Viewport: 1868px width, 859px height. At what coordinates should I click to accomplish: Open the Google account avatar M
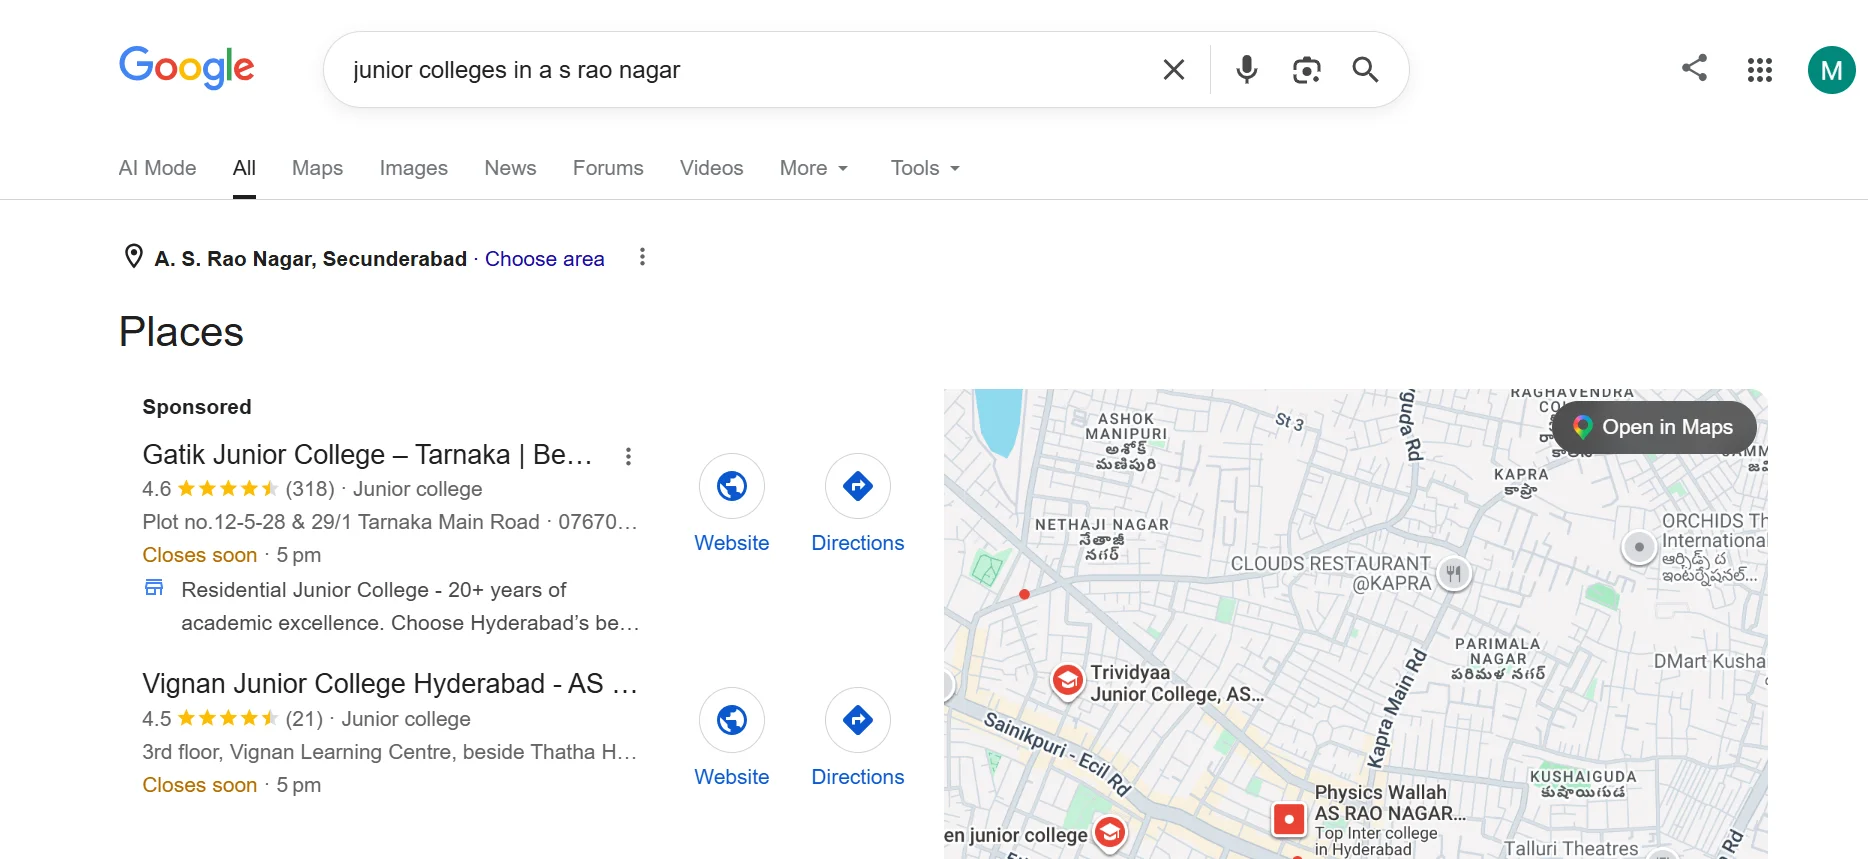pyautogui.click(x=1831, y=70)
